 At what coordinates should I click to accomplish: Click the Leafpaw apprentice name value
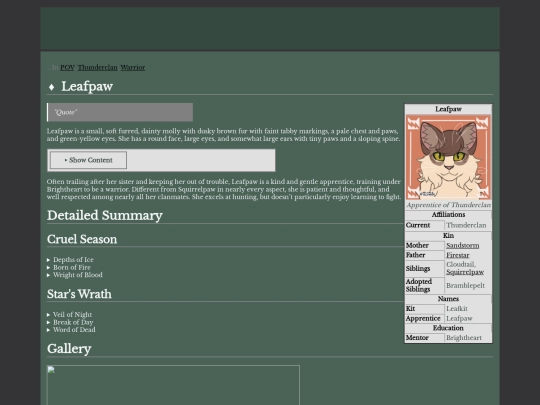(459, 319)
